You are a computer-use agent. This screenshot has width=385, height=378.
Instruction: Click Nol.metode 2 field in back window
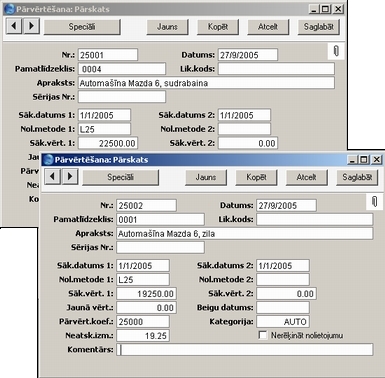click(x=245, y=129)
